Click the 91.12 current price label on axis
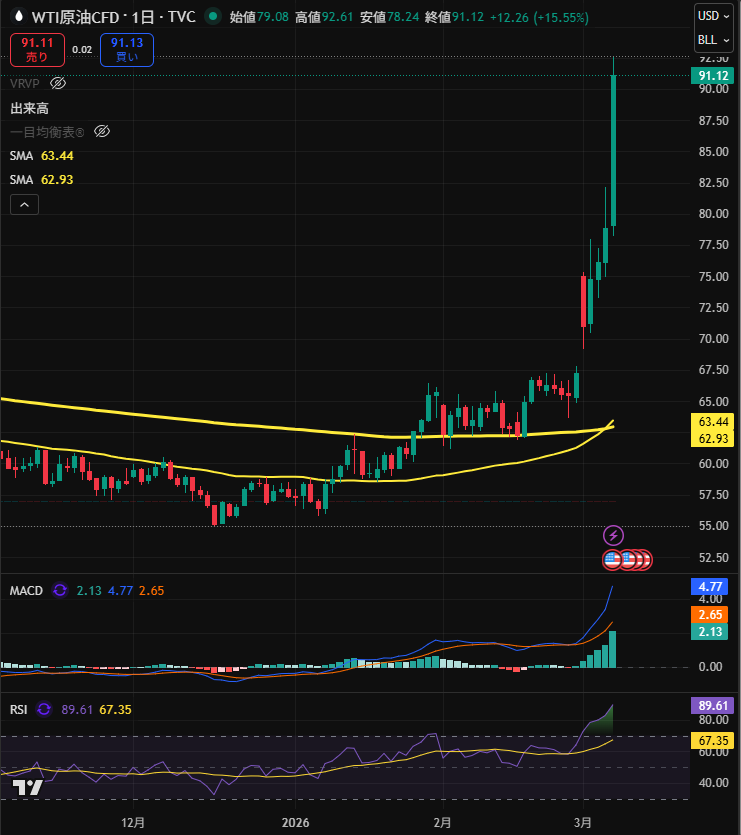 tap(712, 75)
